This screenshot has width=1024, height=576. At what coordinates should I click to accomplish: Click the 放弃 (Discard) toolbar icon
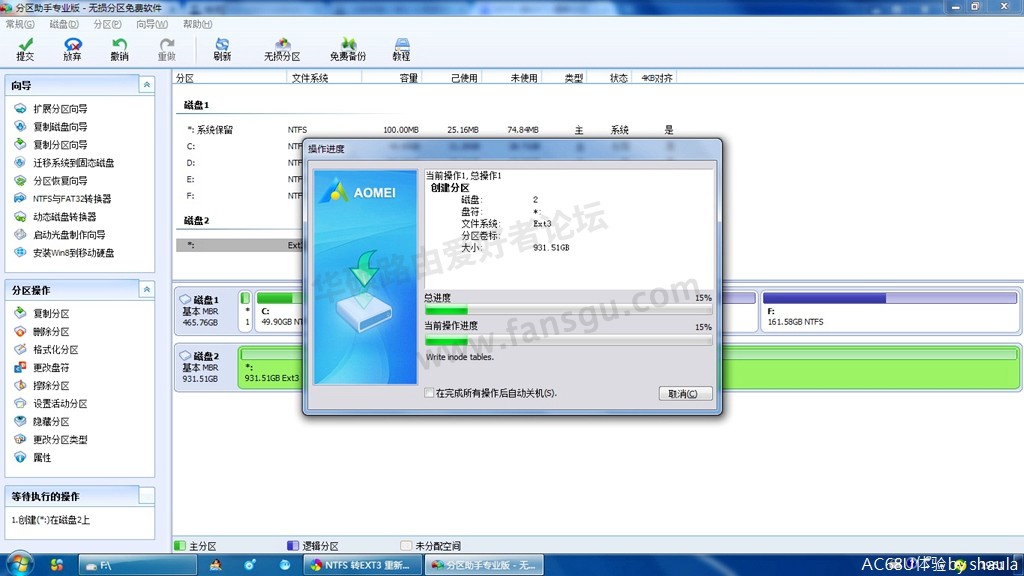tap(72, 49)
